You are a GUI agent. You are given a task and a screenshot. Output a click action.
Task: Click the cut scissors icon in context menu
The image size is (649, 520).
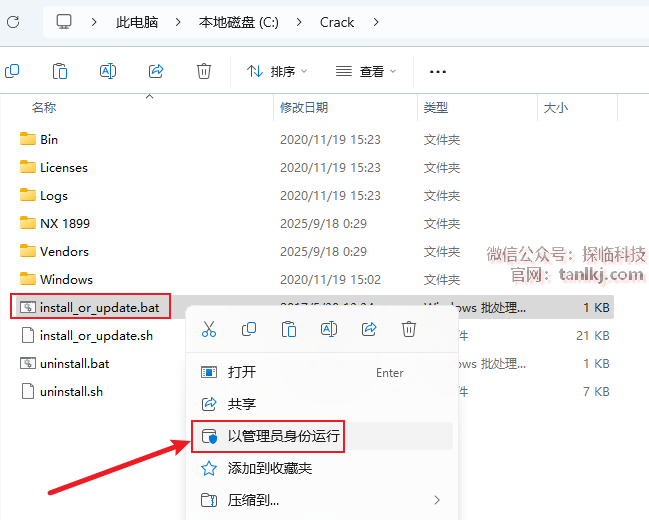209,329
